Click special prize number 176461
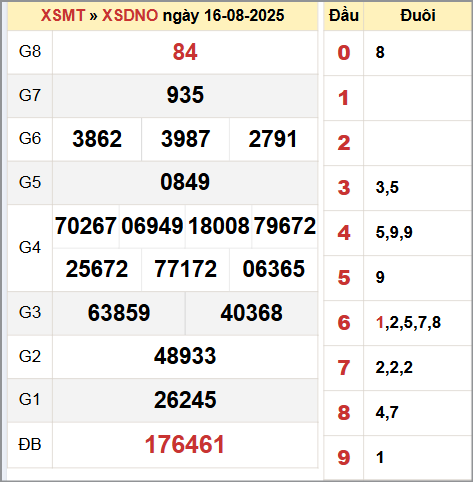The height and width of the screenshot is (482, 473). click(185, 444)
